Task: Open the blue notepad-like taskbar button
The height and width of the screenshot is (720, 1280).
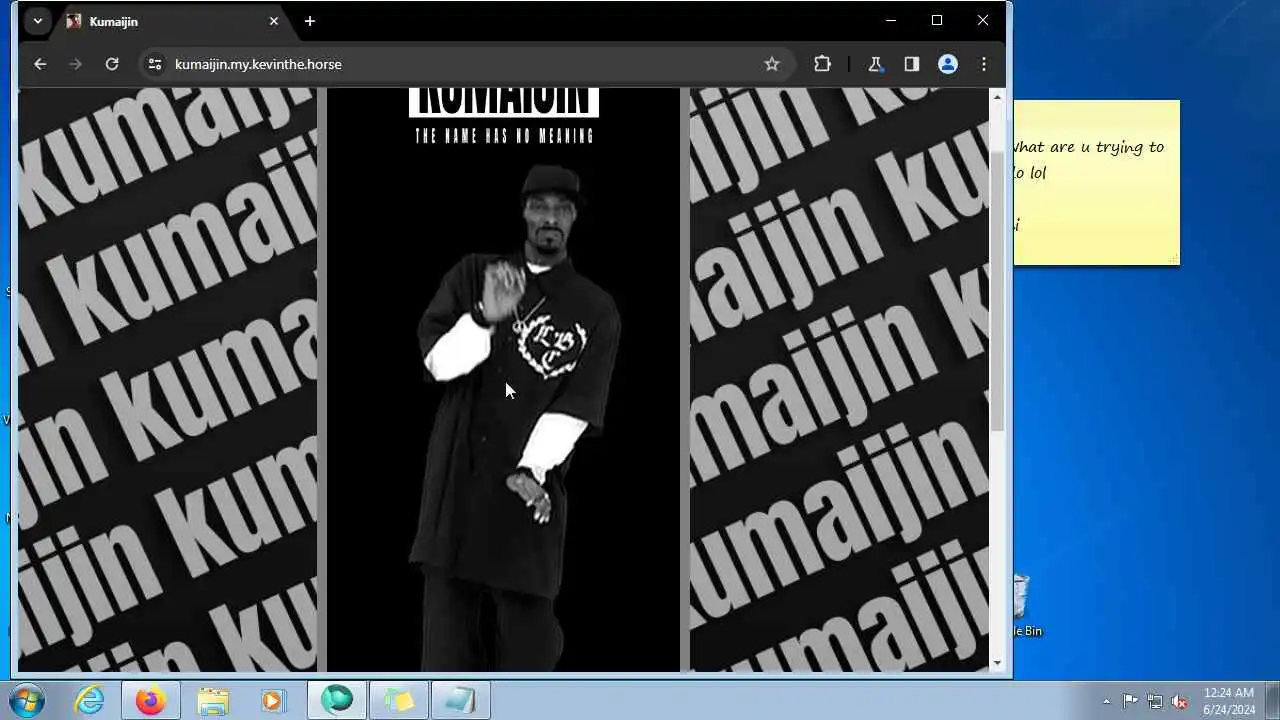Action: (461, 701)
